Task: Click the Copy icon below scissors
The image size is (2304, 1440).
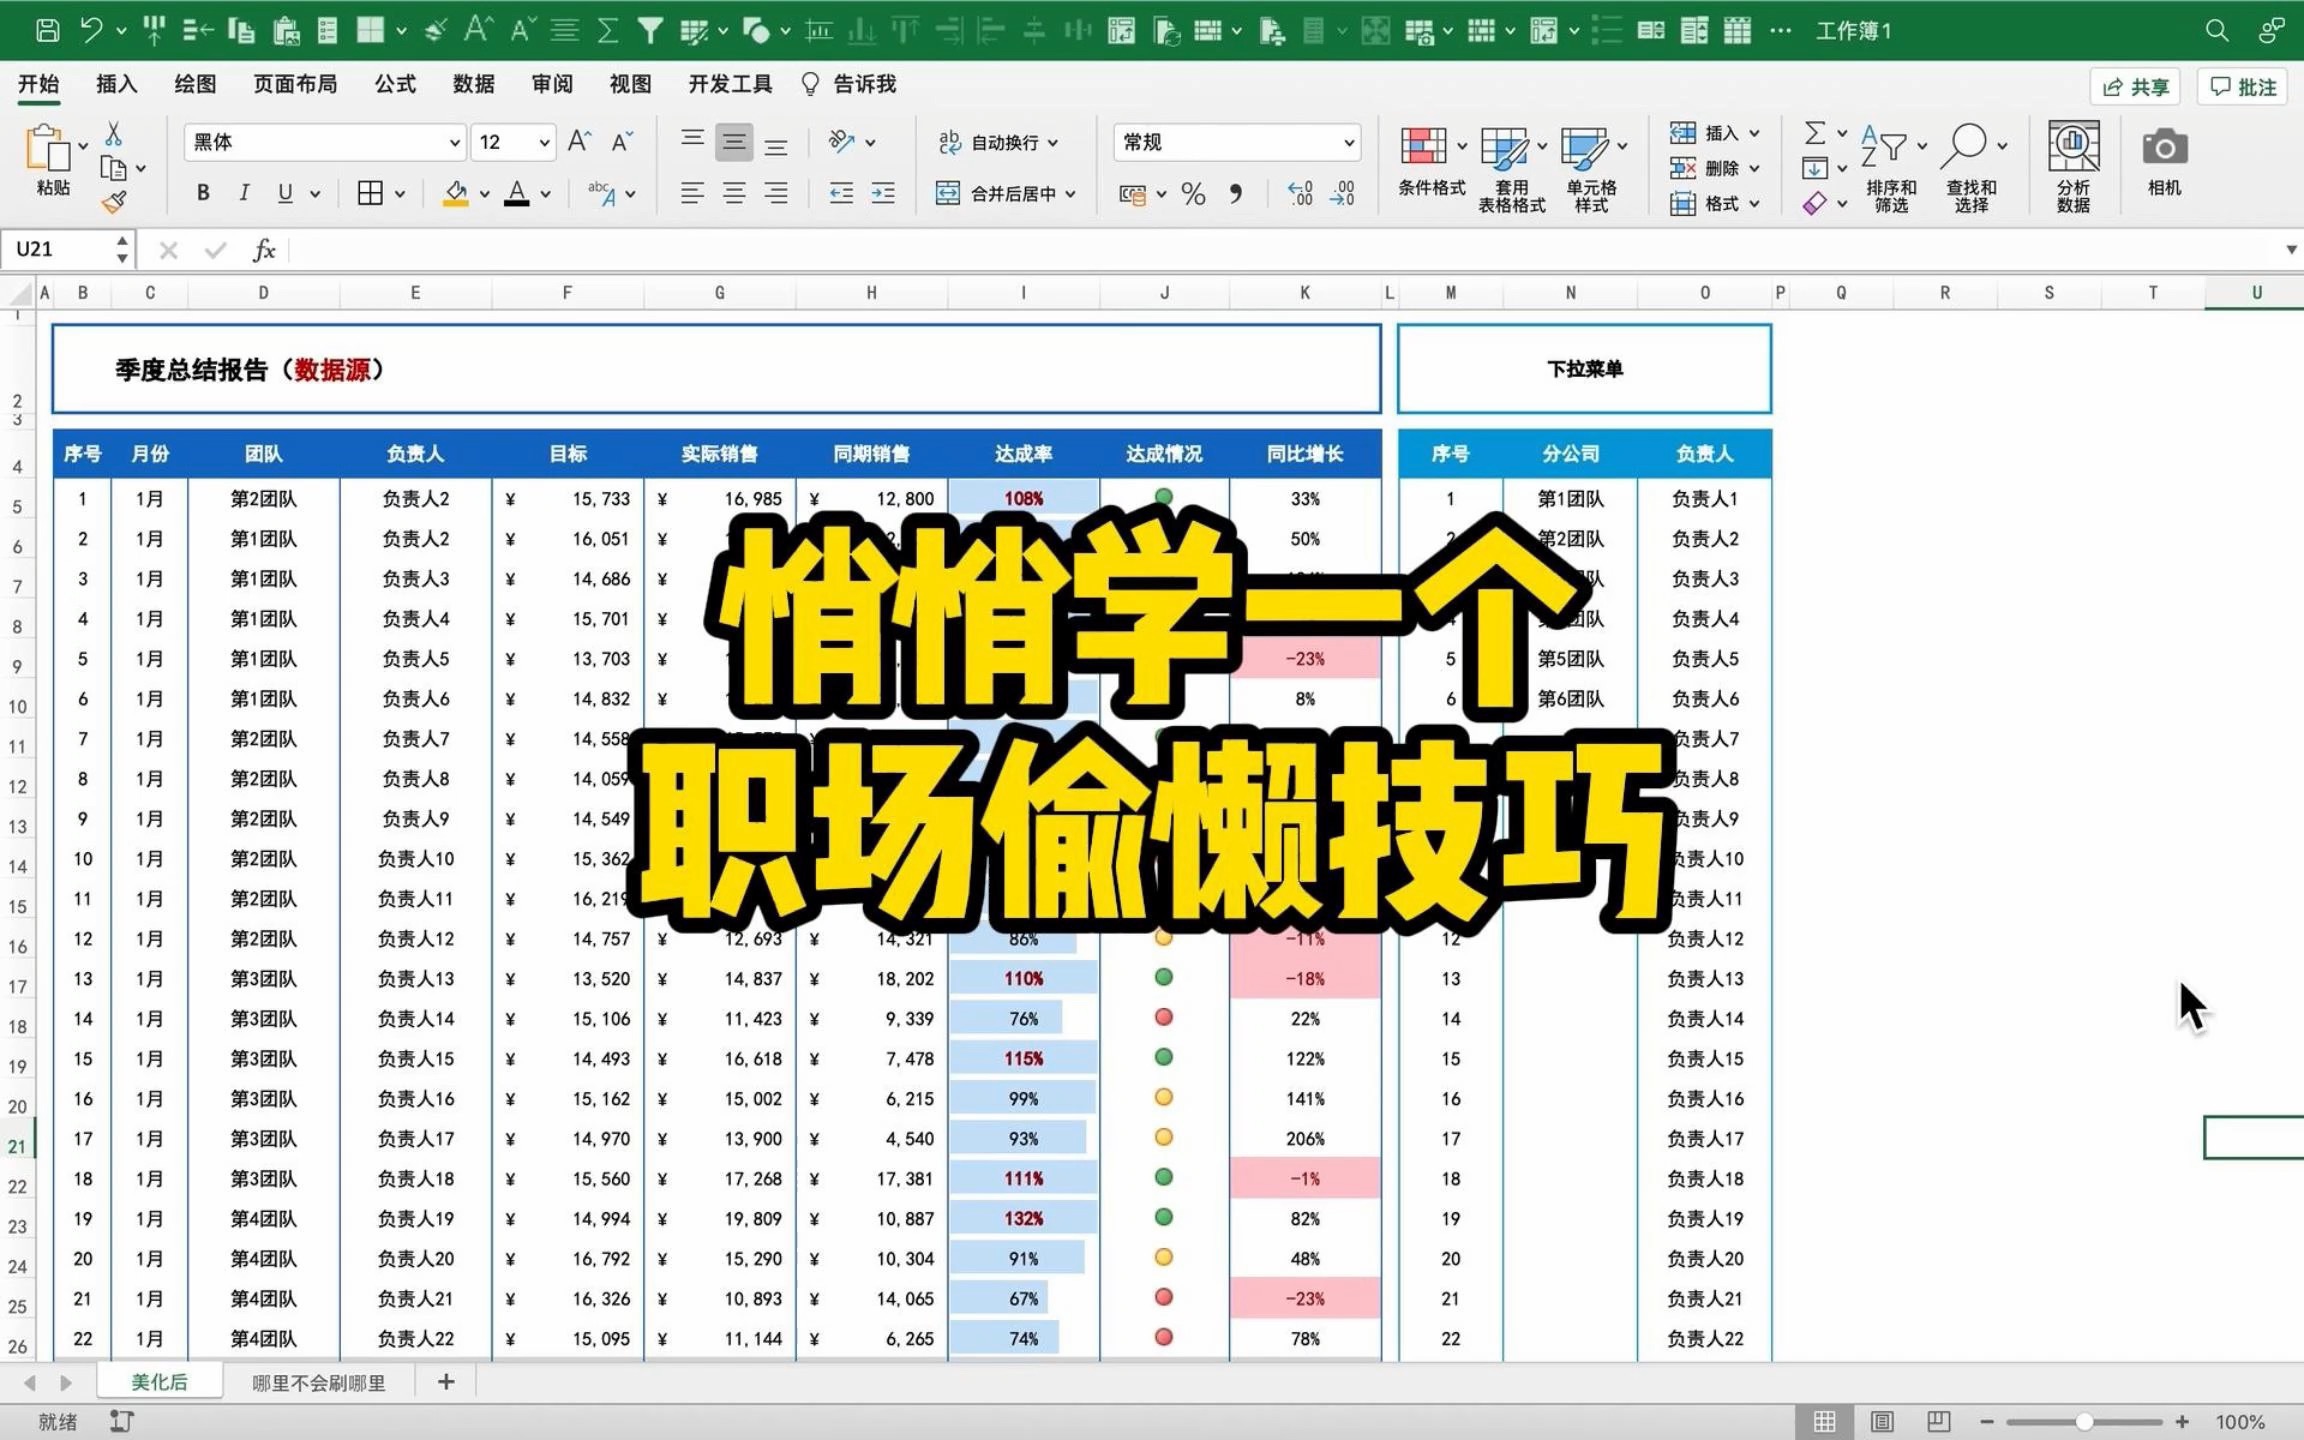Action: point(113,168)
